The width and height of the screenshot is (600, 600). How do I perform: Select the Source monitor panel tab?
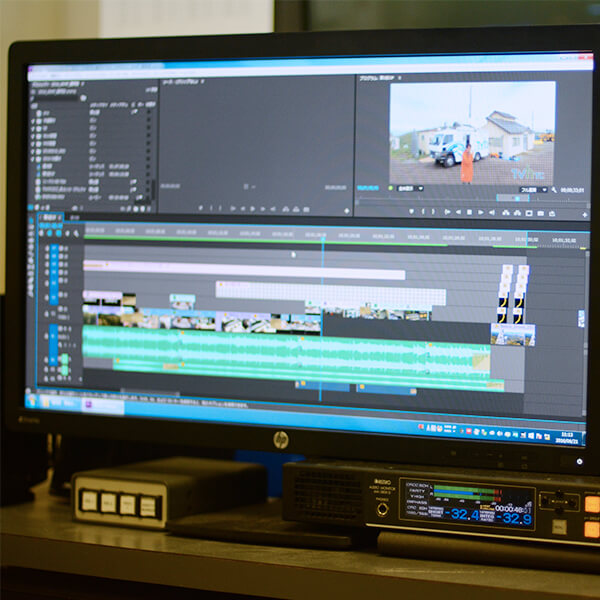tap(180, 82)
